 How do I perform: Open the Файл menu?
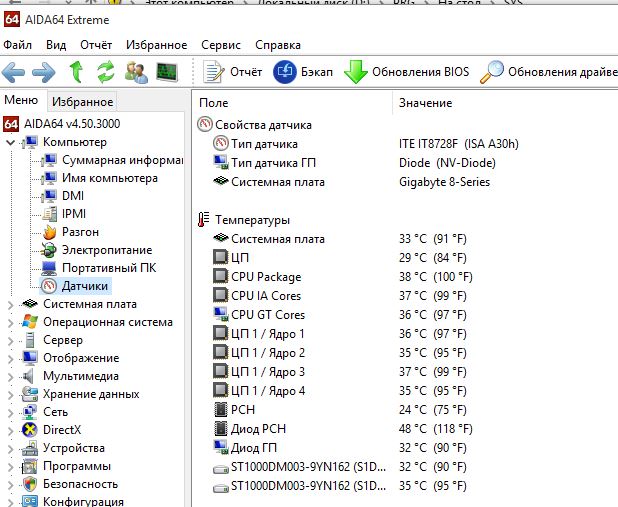[17, 45]
